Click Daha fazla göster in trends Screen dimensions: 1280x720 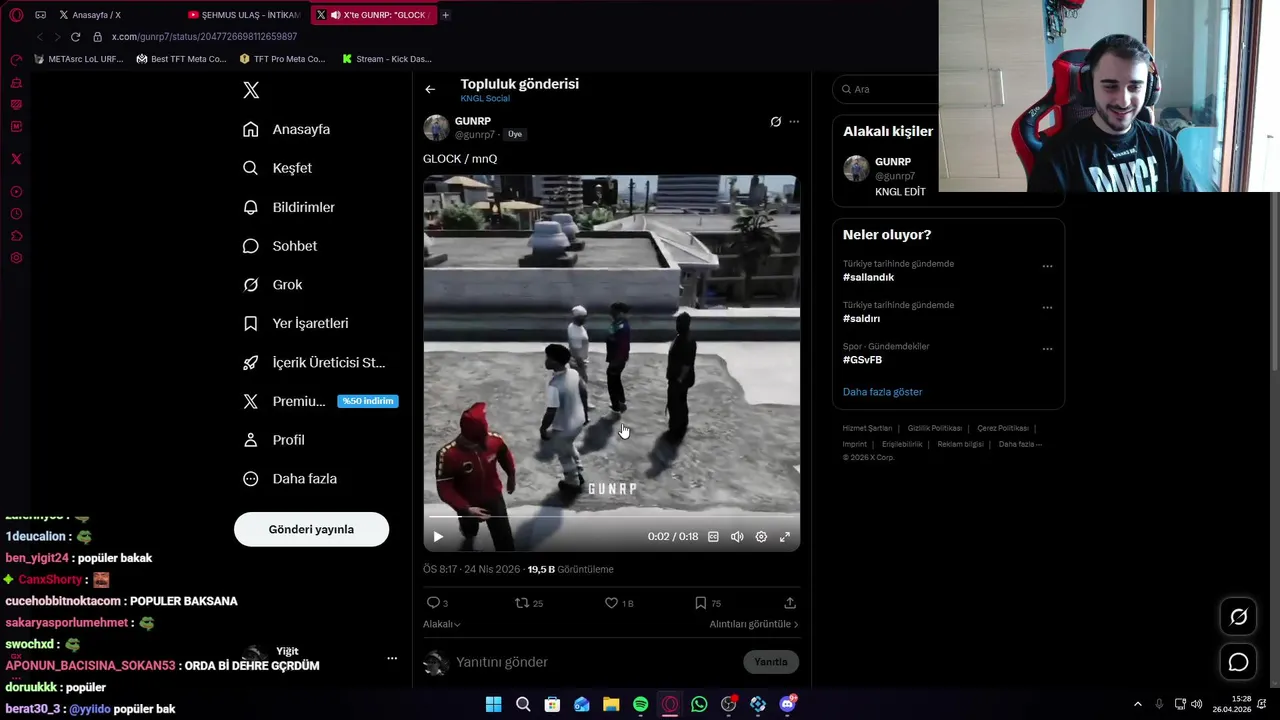pos(882,392)
